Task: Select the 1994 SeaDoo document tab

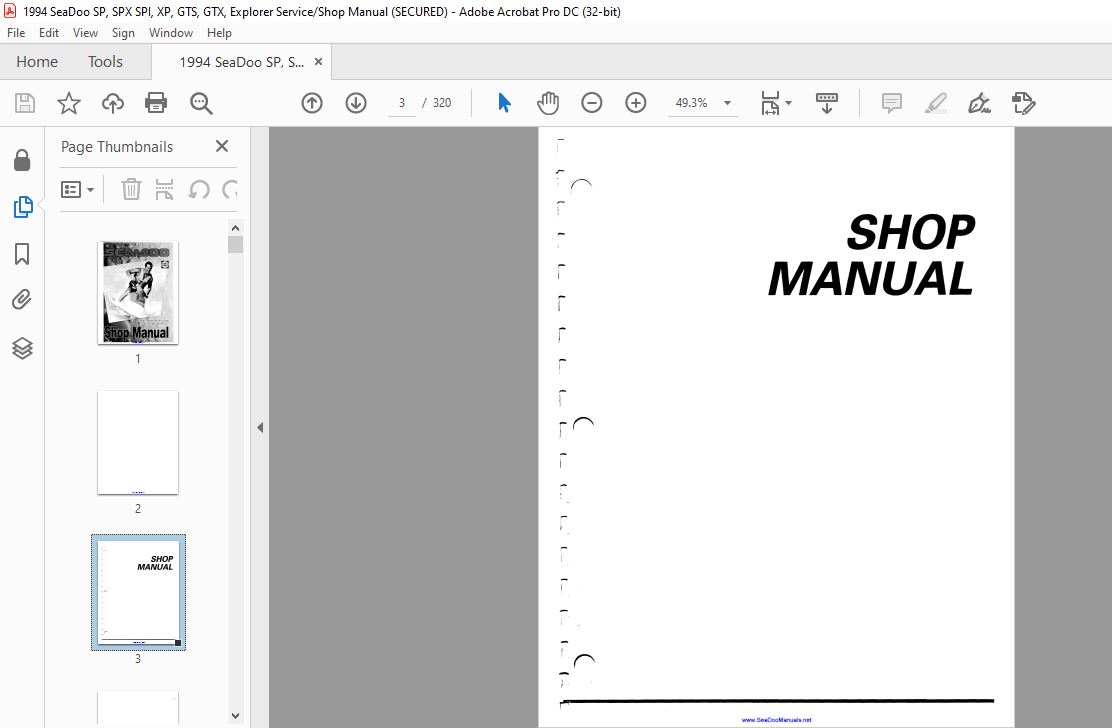Action: click(x=241, y=62)
